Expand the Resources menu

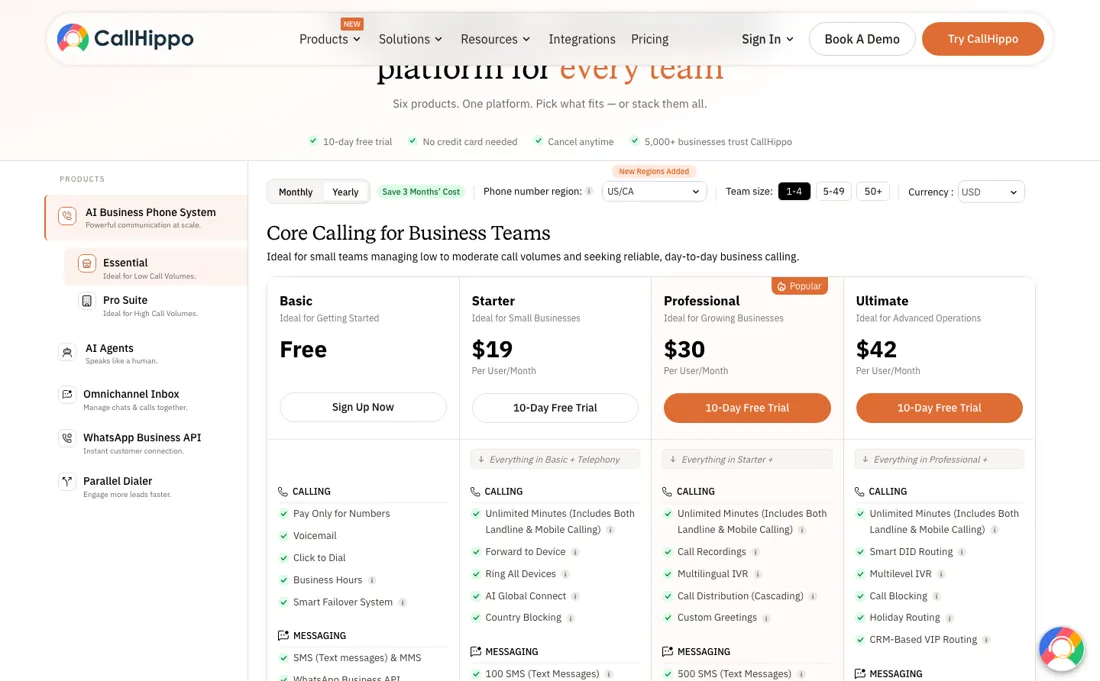click(x=495, y=39)
